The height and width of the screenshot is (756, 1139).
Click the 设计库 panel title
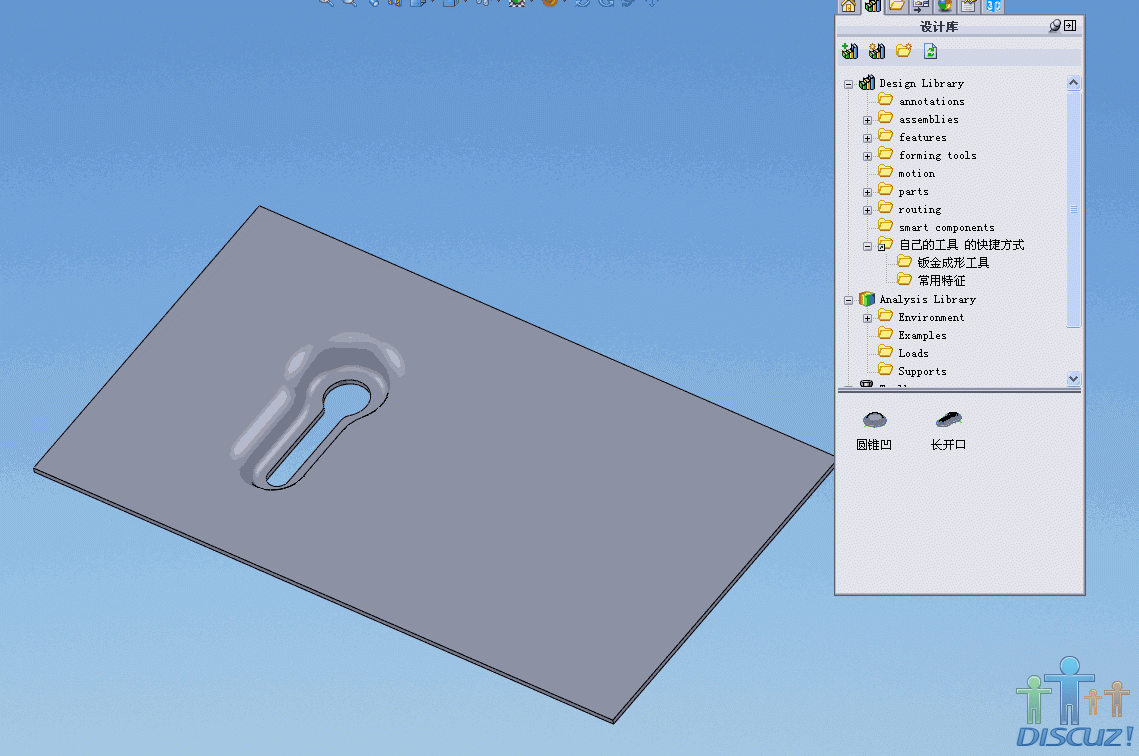coord(939,26)
